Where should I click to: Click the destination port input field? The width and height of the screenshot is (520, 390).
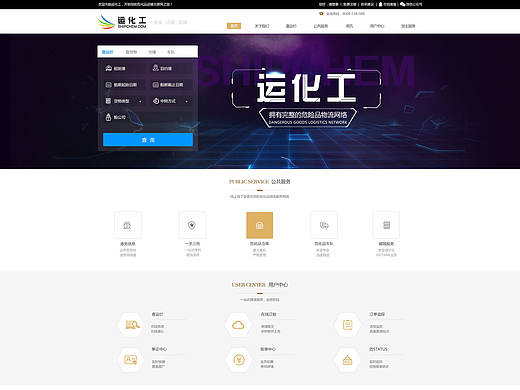(x=171, y=68)
